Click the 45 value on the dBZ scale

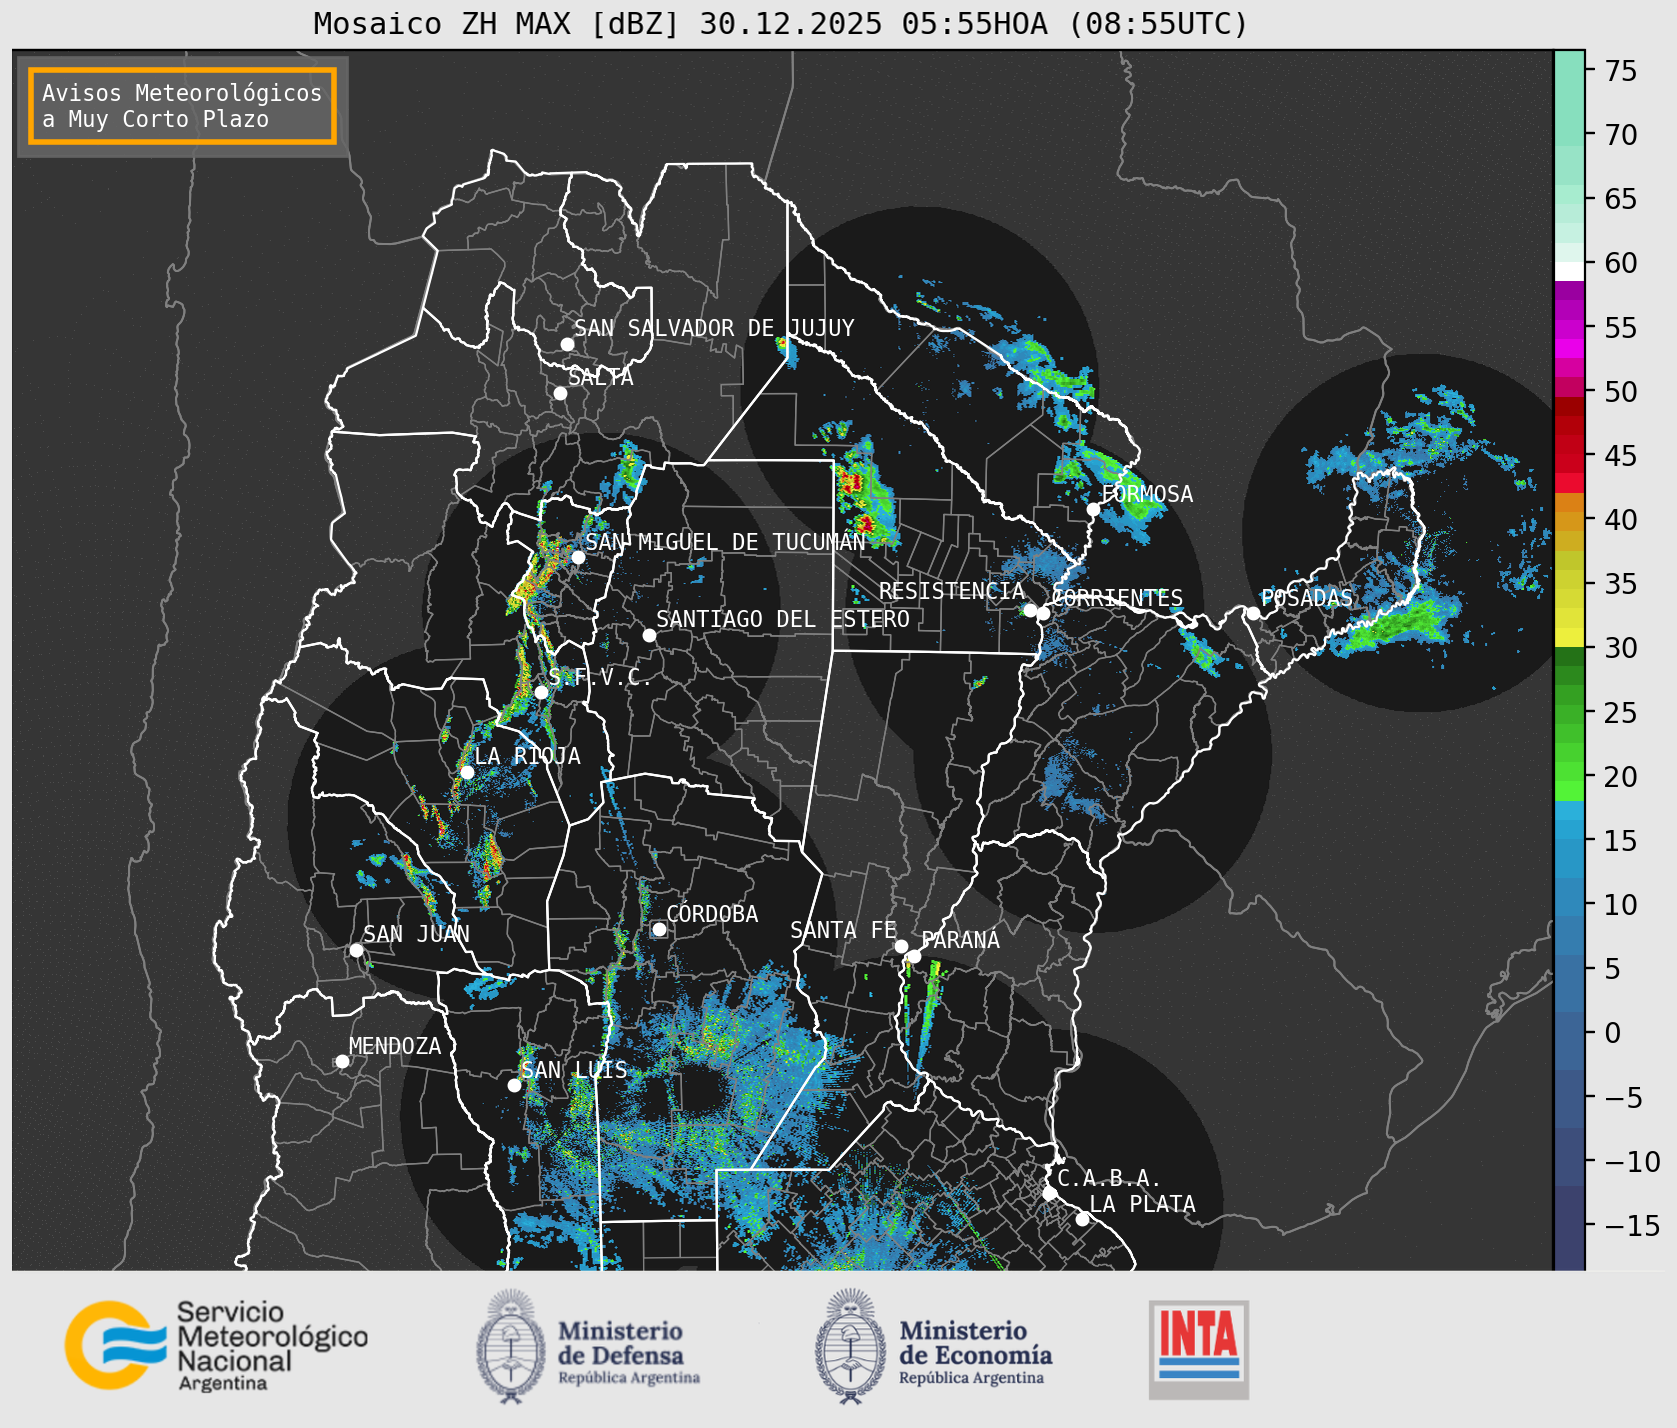pyautogui.click(x=1621, y=456)
